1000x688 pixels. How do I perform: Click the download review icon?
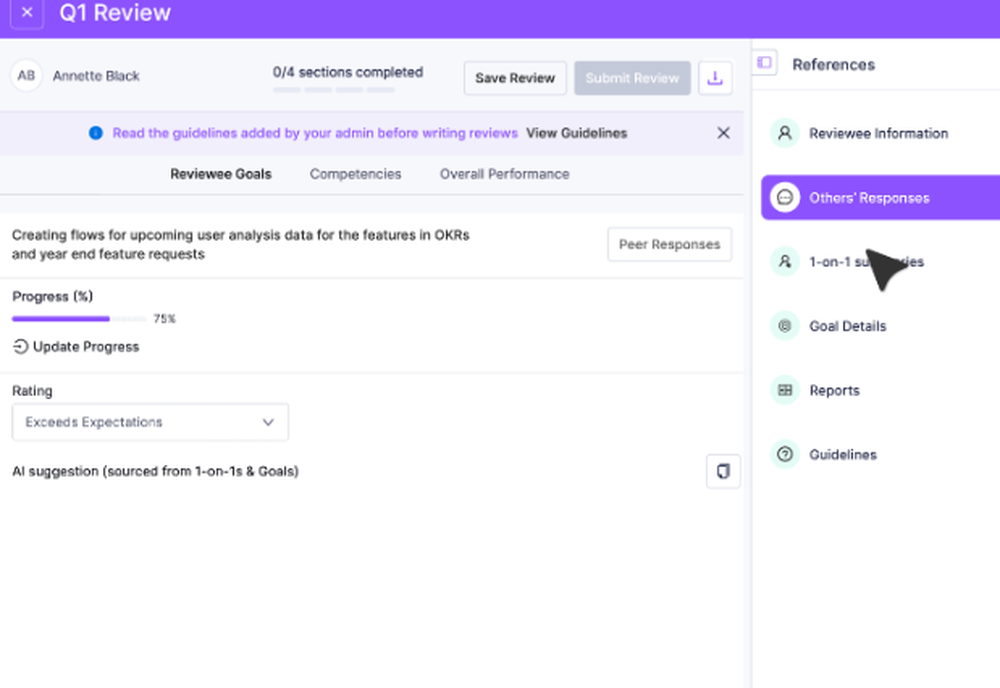(x=716, y=77)
